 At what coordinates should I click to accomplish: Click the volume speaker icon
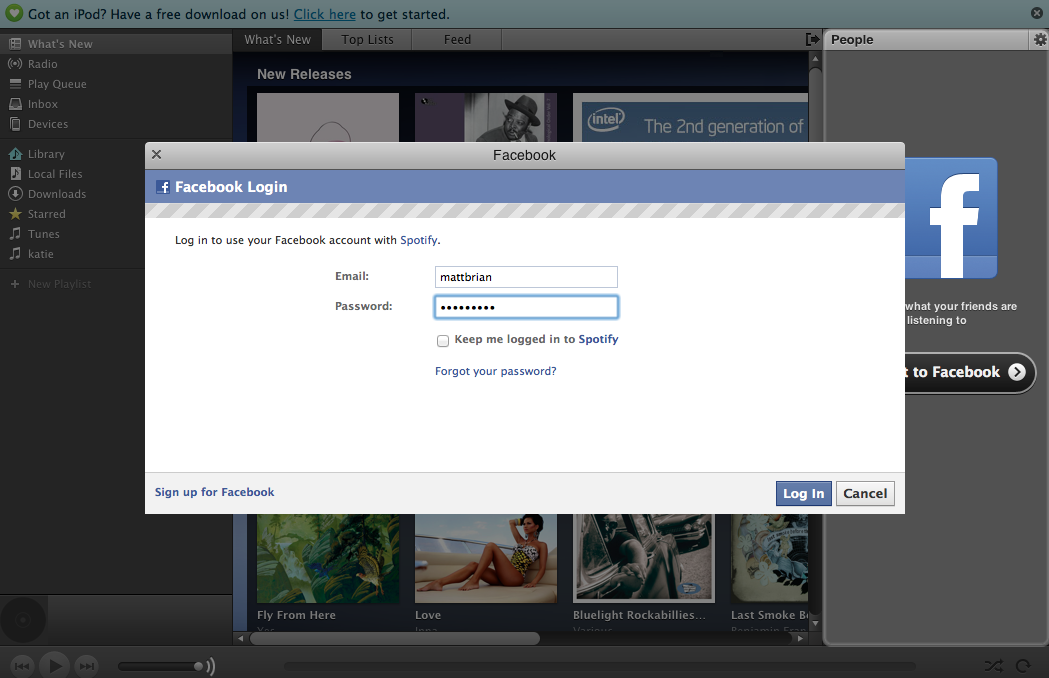(x=211, y=666)
